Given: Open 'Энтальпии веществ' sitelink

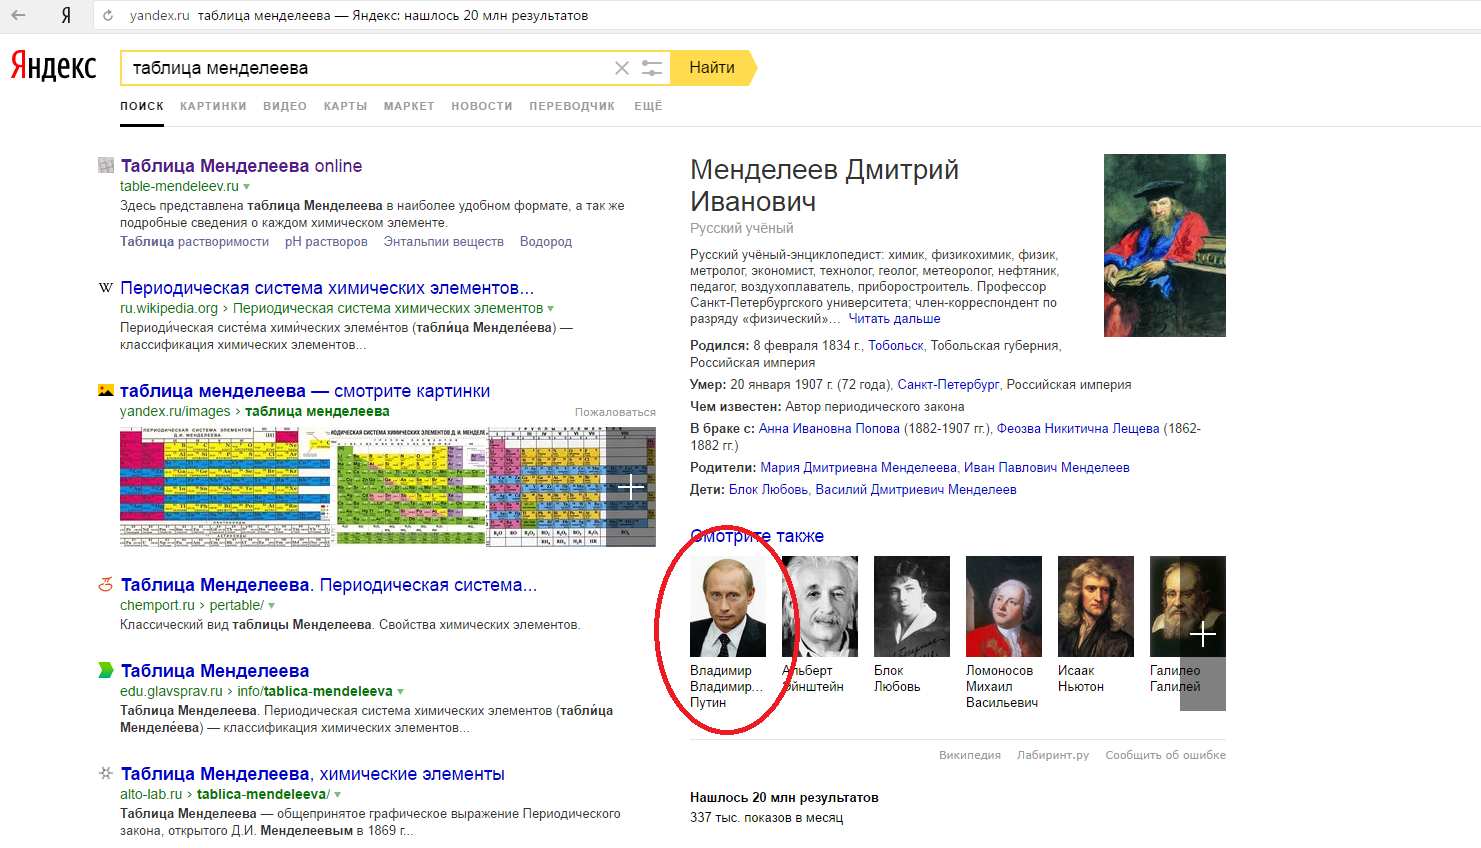Looking at the screenshot, I should tap(444, 242).
